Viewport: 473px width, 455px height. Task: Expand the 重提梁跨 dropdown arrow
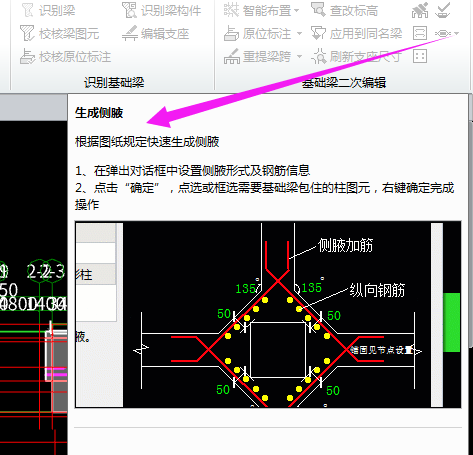(x=299, y=56)
